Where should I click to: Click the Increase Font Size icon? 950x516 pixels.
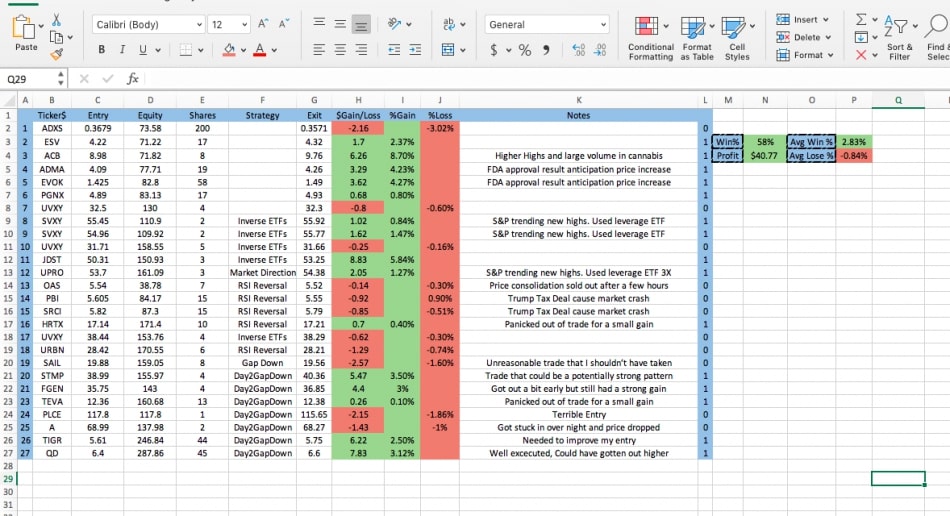click(264, 24)
